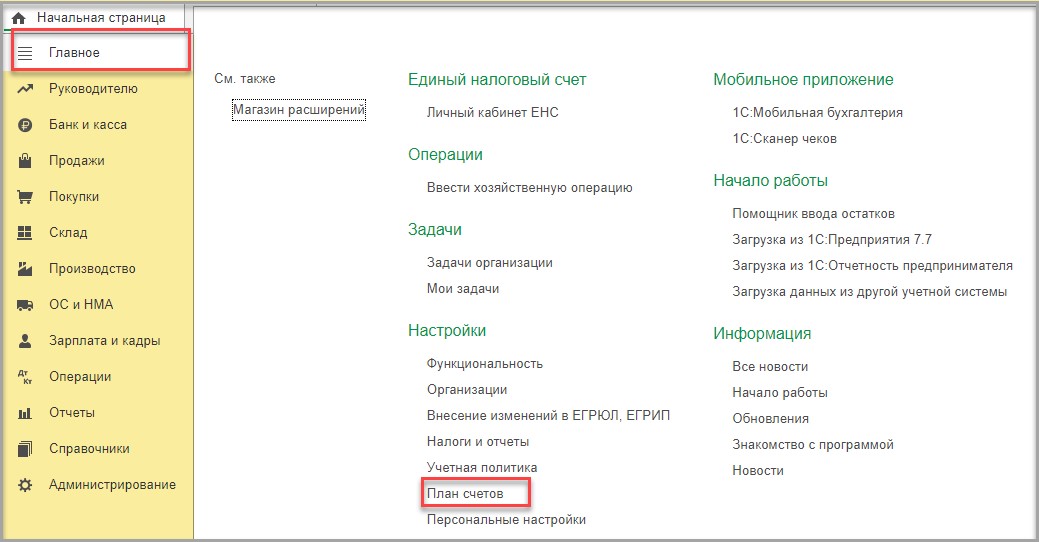Click the home icon on the start page tab
This screenshot has width=1039, height=542.
point(19,18)
